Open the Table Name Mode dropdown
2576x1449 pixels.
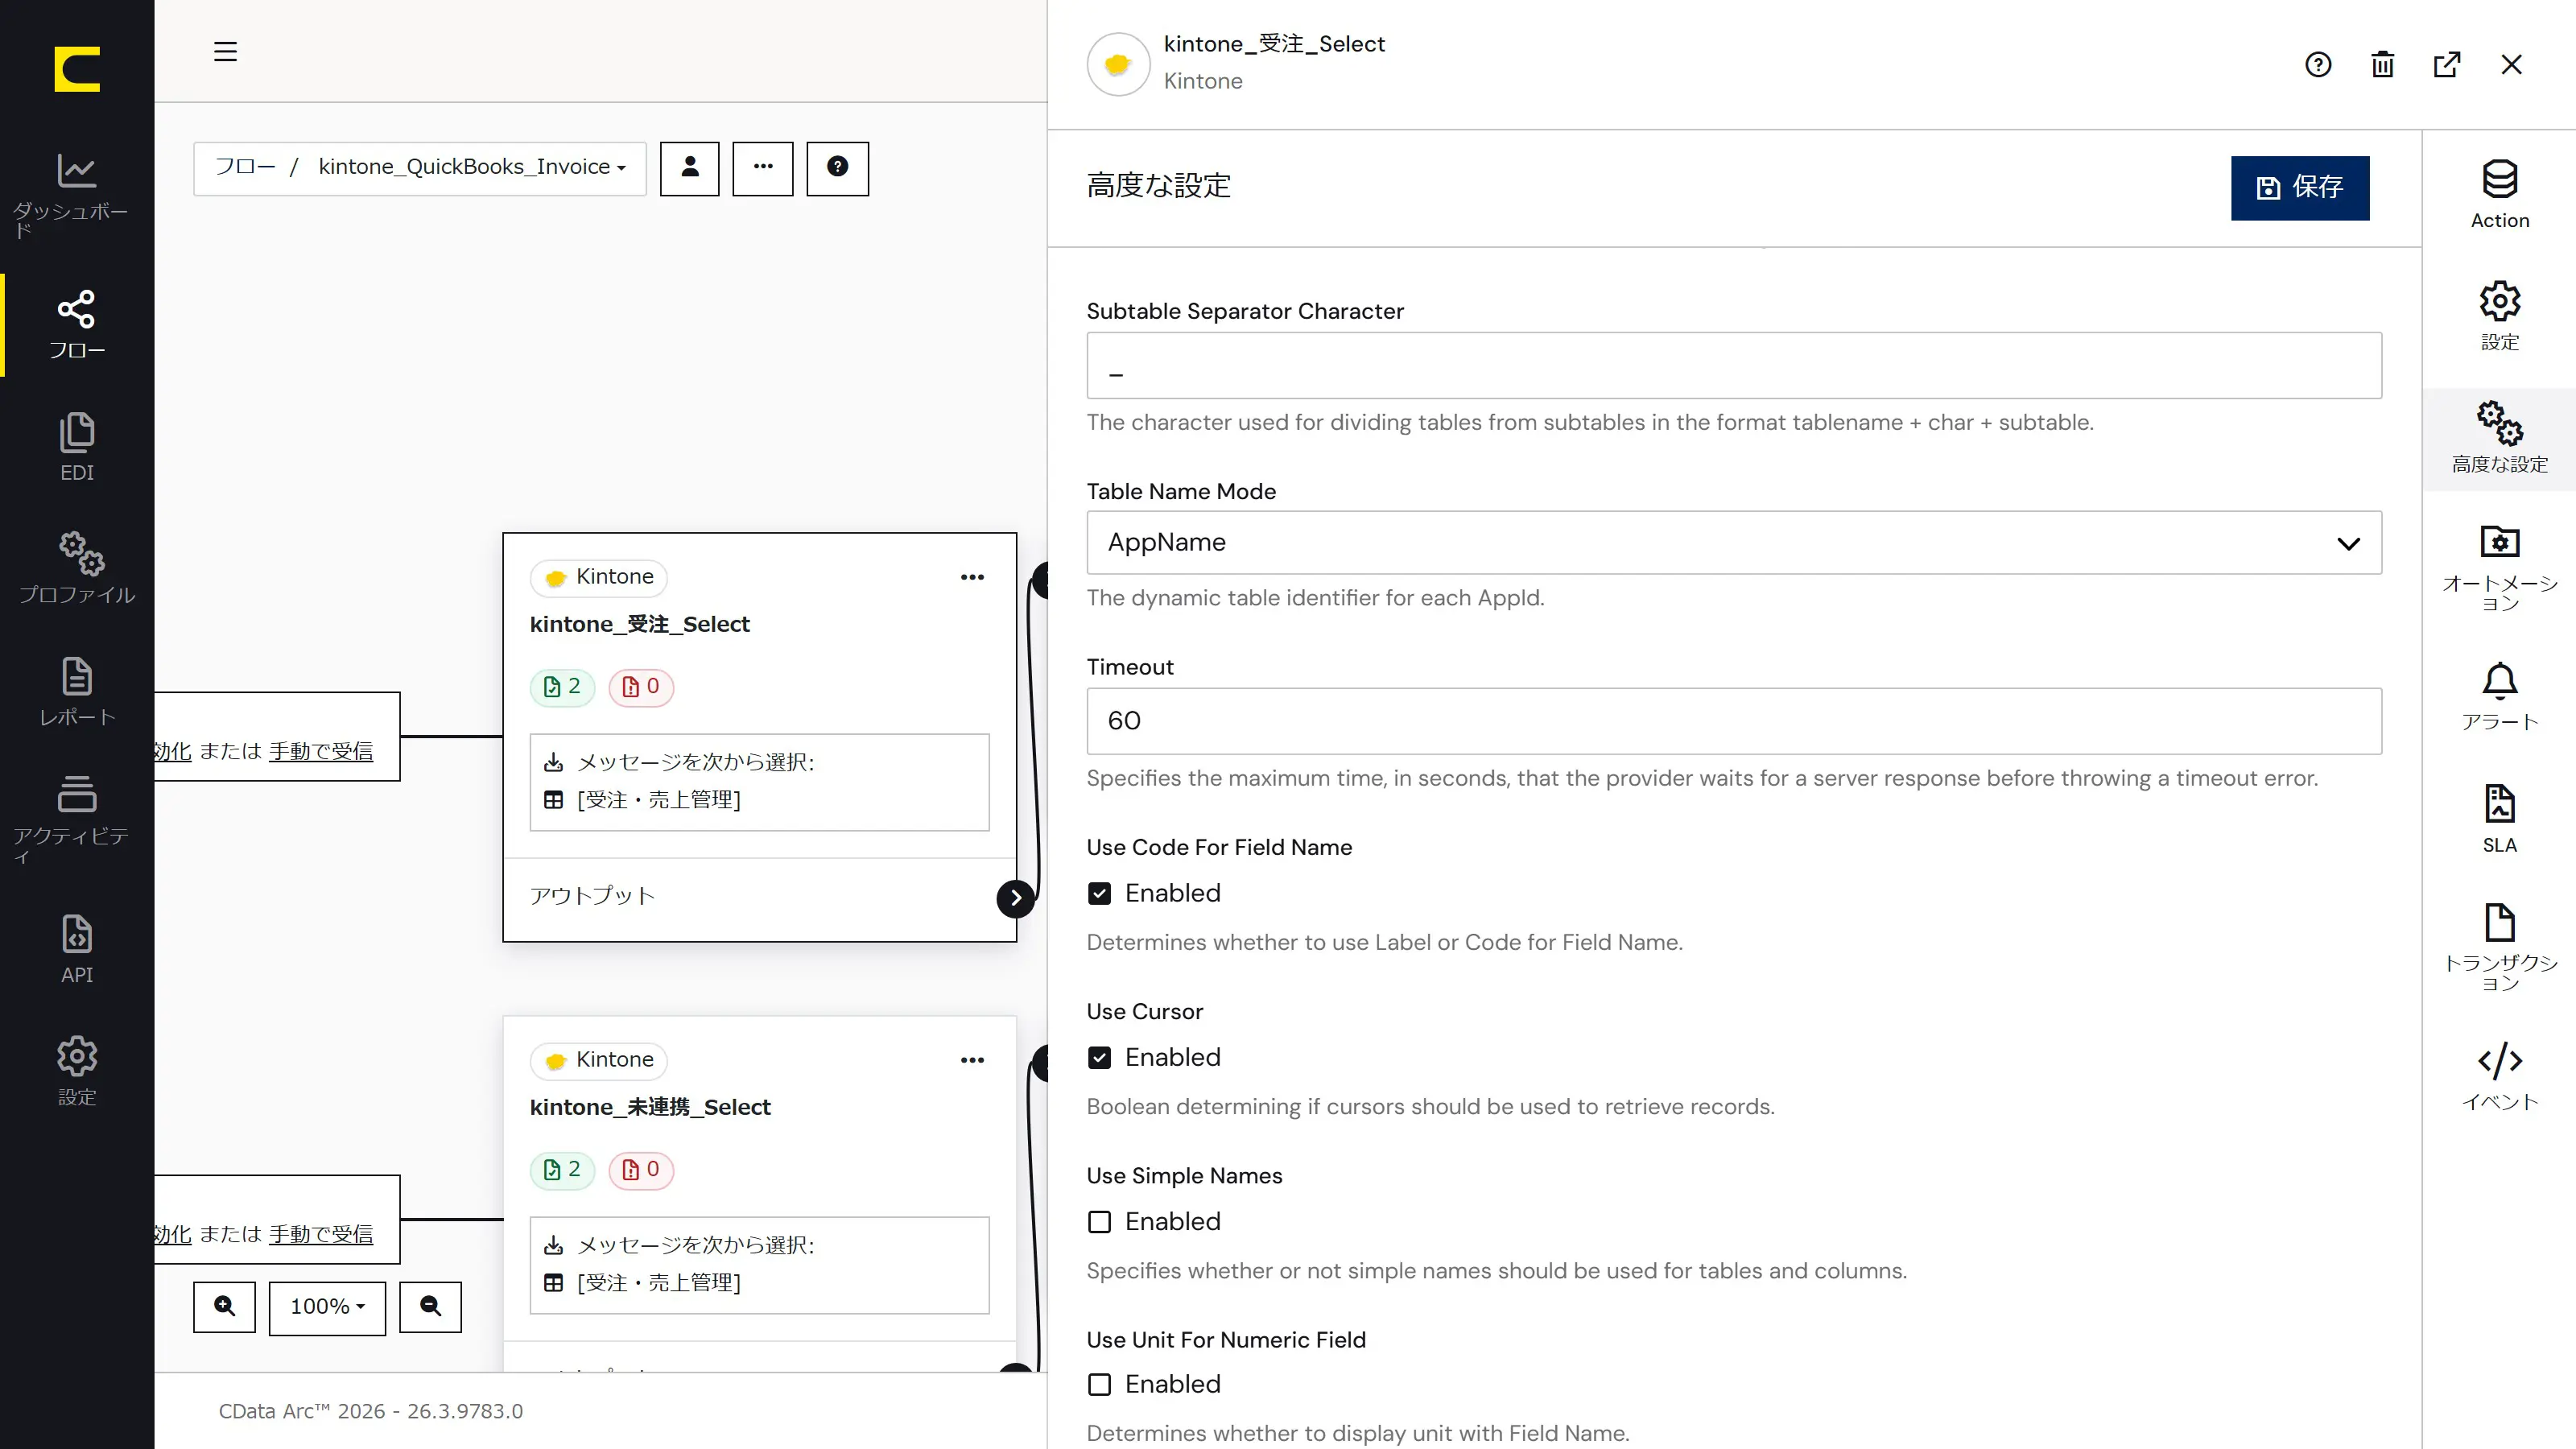click(1733, 543)
